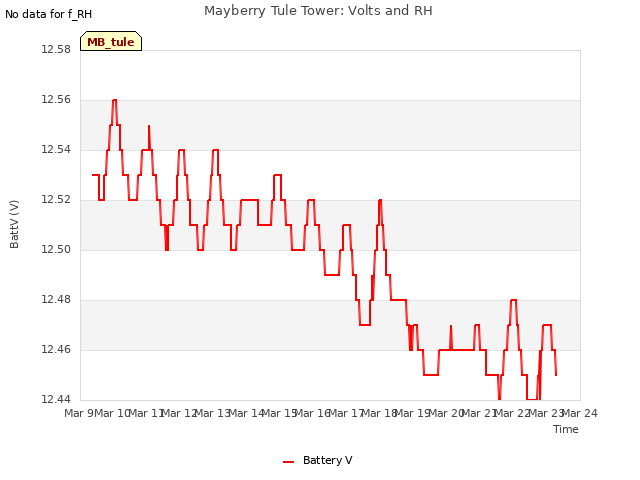This screenshot has width=640, height=480.
Task: Click the 12.46 y-axis tick label
Action: [56, 349]
